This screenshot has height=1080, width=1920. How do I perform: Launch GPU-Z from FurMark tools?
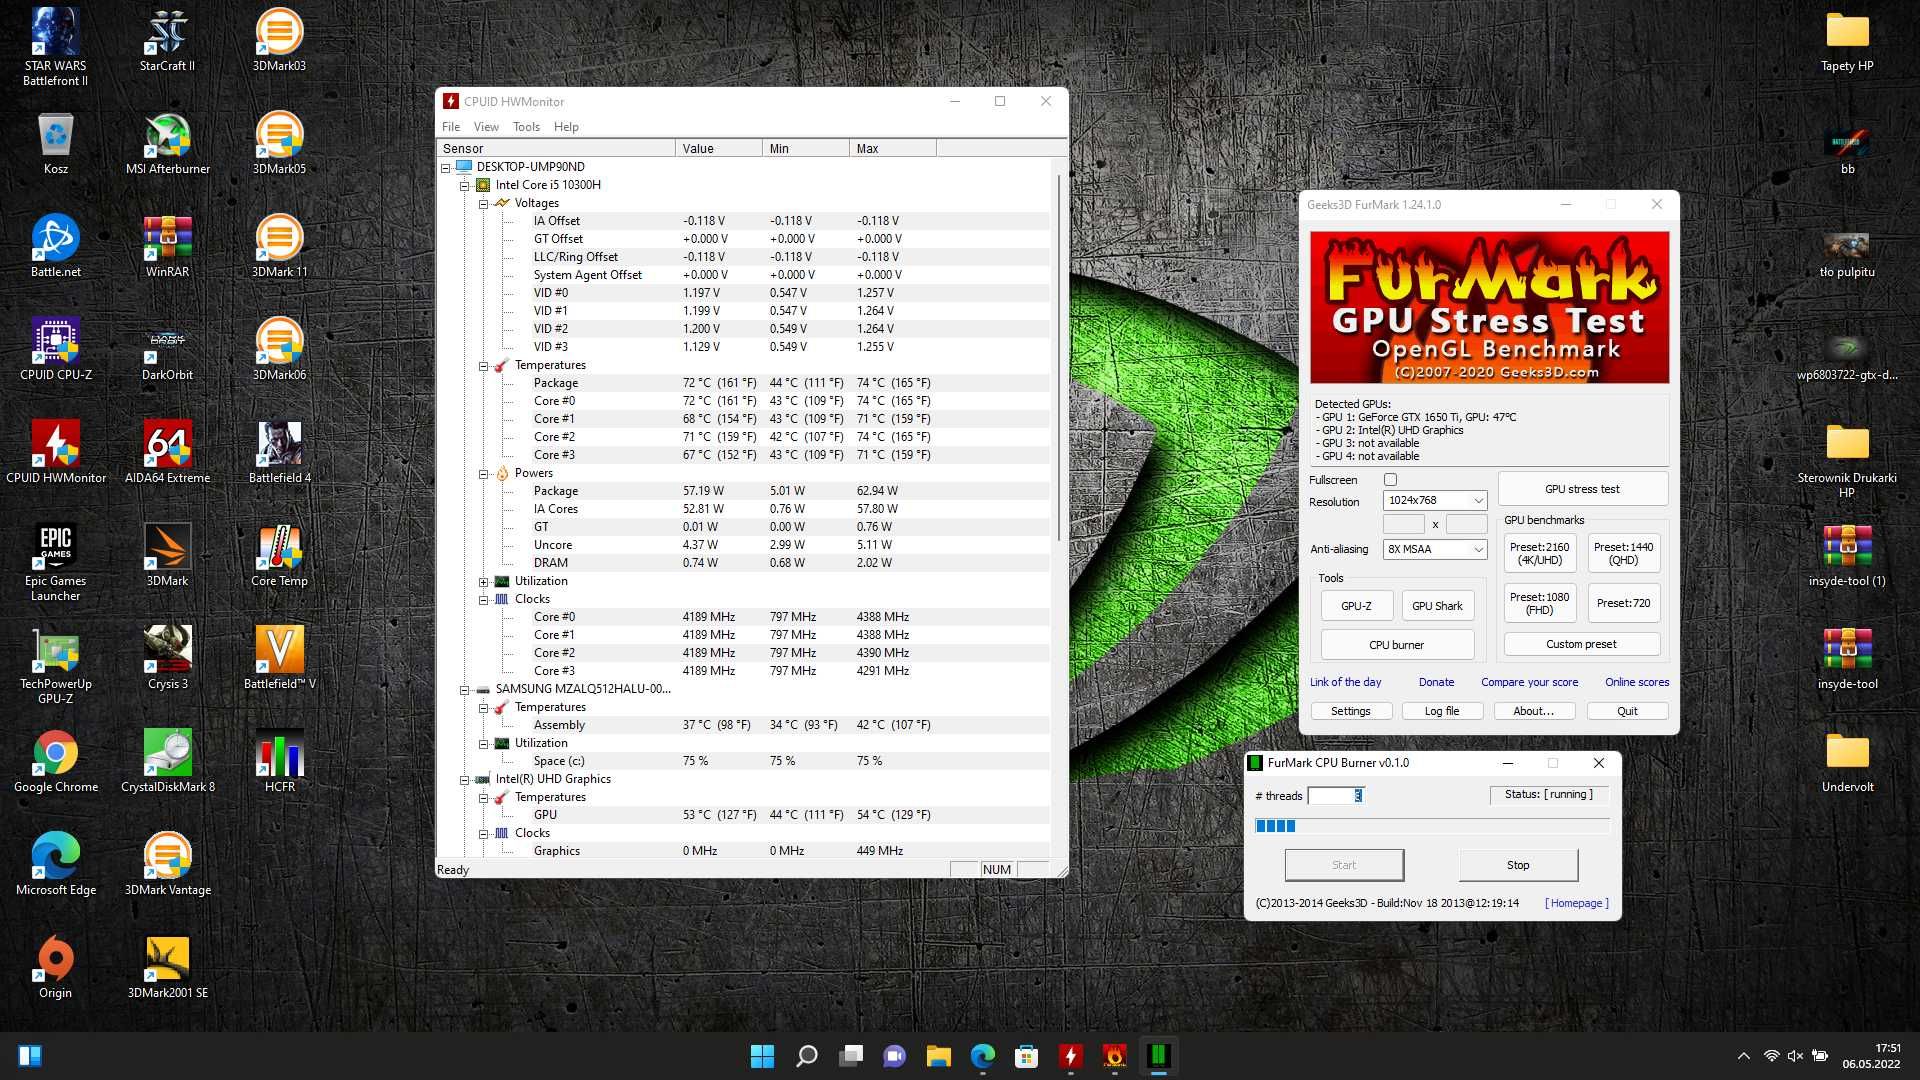click(x=1356, y=606)
